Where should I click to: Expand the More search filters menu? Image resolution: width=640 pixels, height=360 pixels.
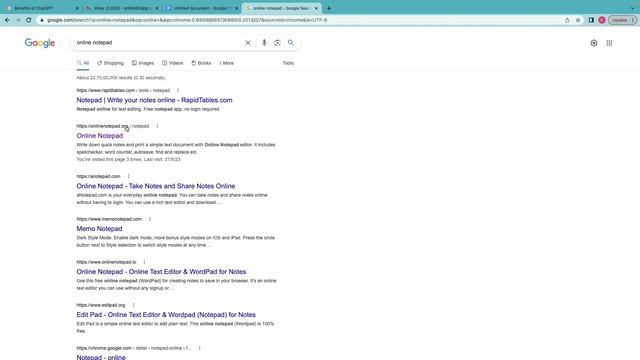pos(227,63)
